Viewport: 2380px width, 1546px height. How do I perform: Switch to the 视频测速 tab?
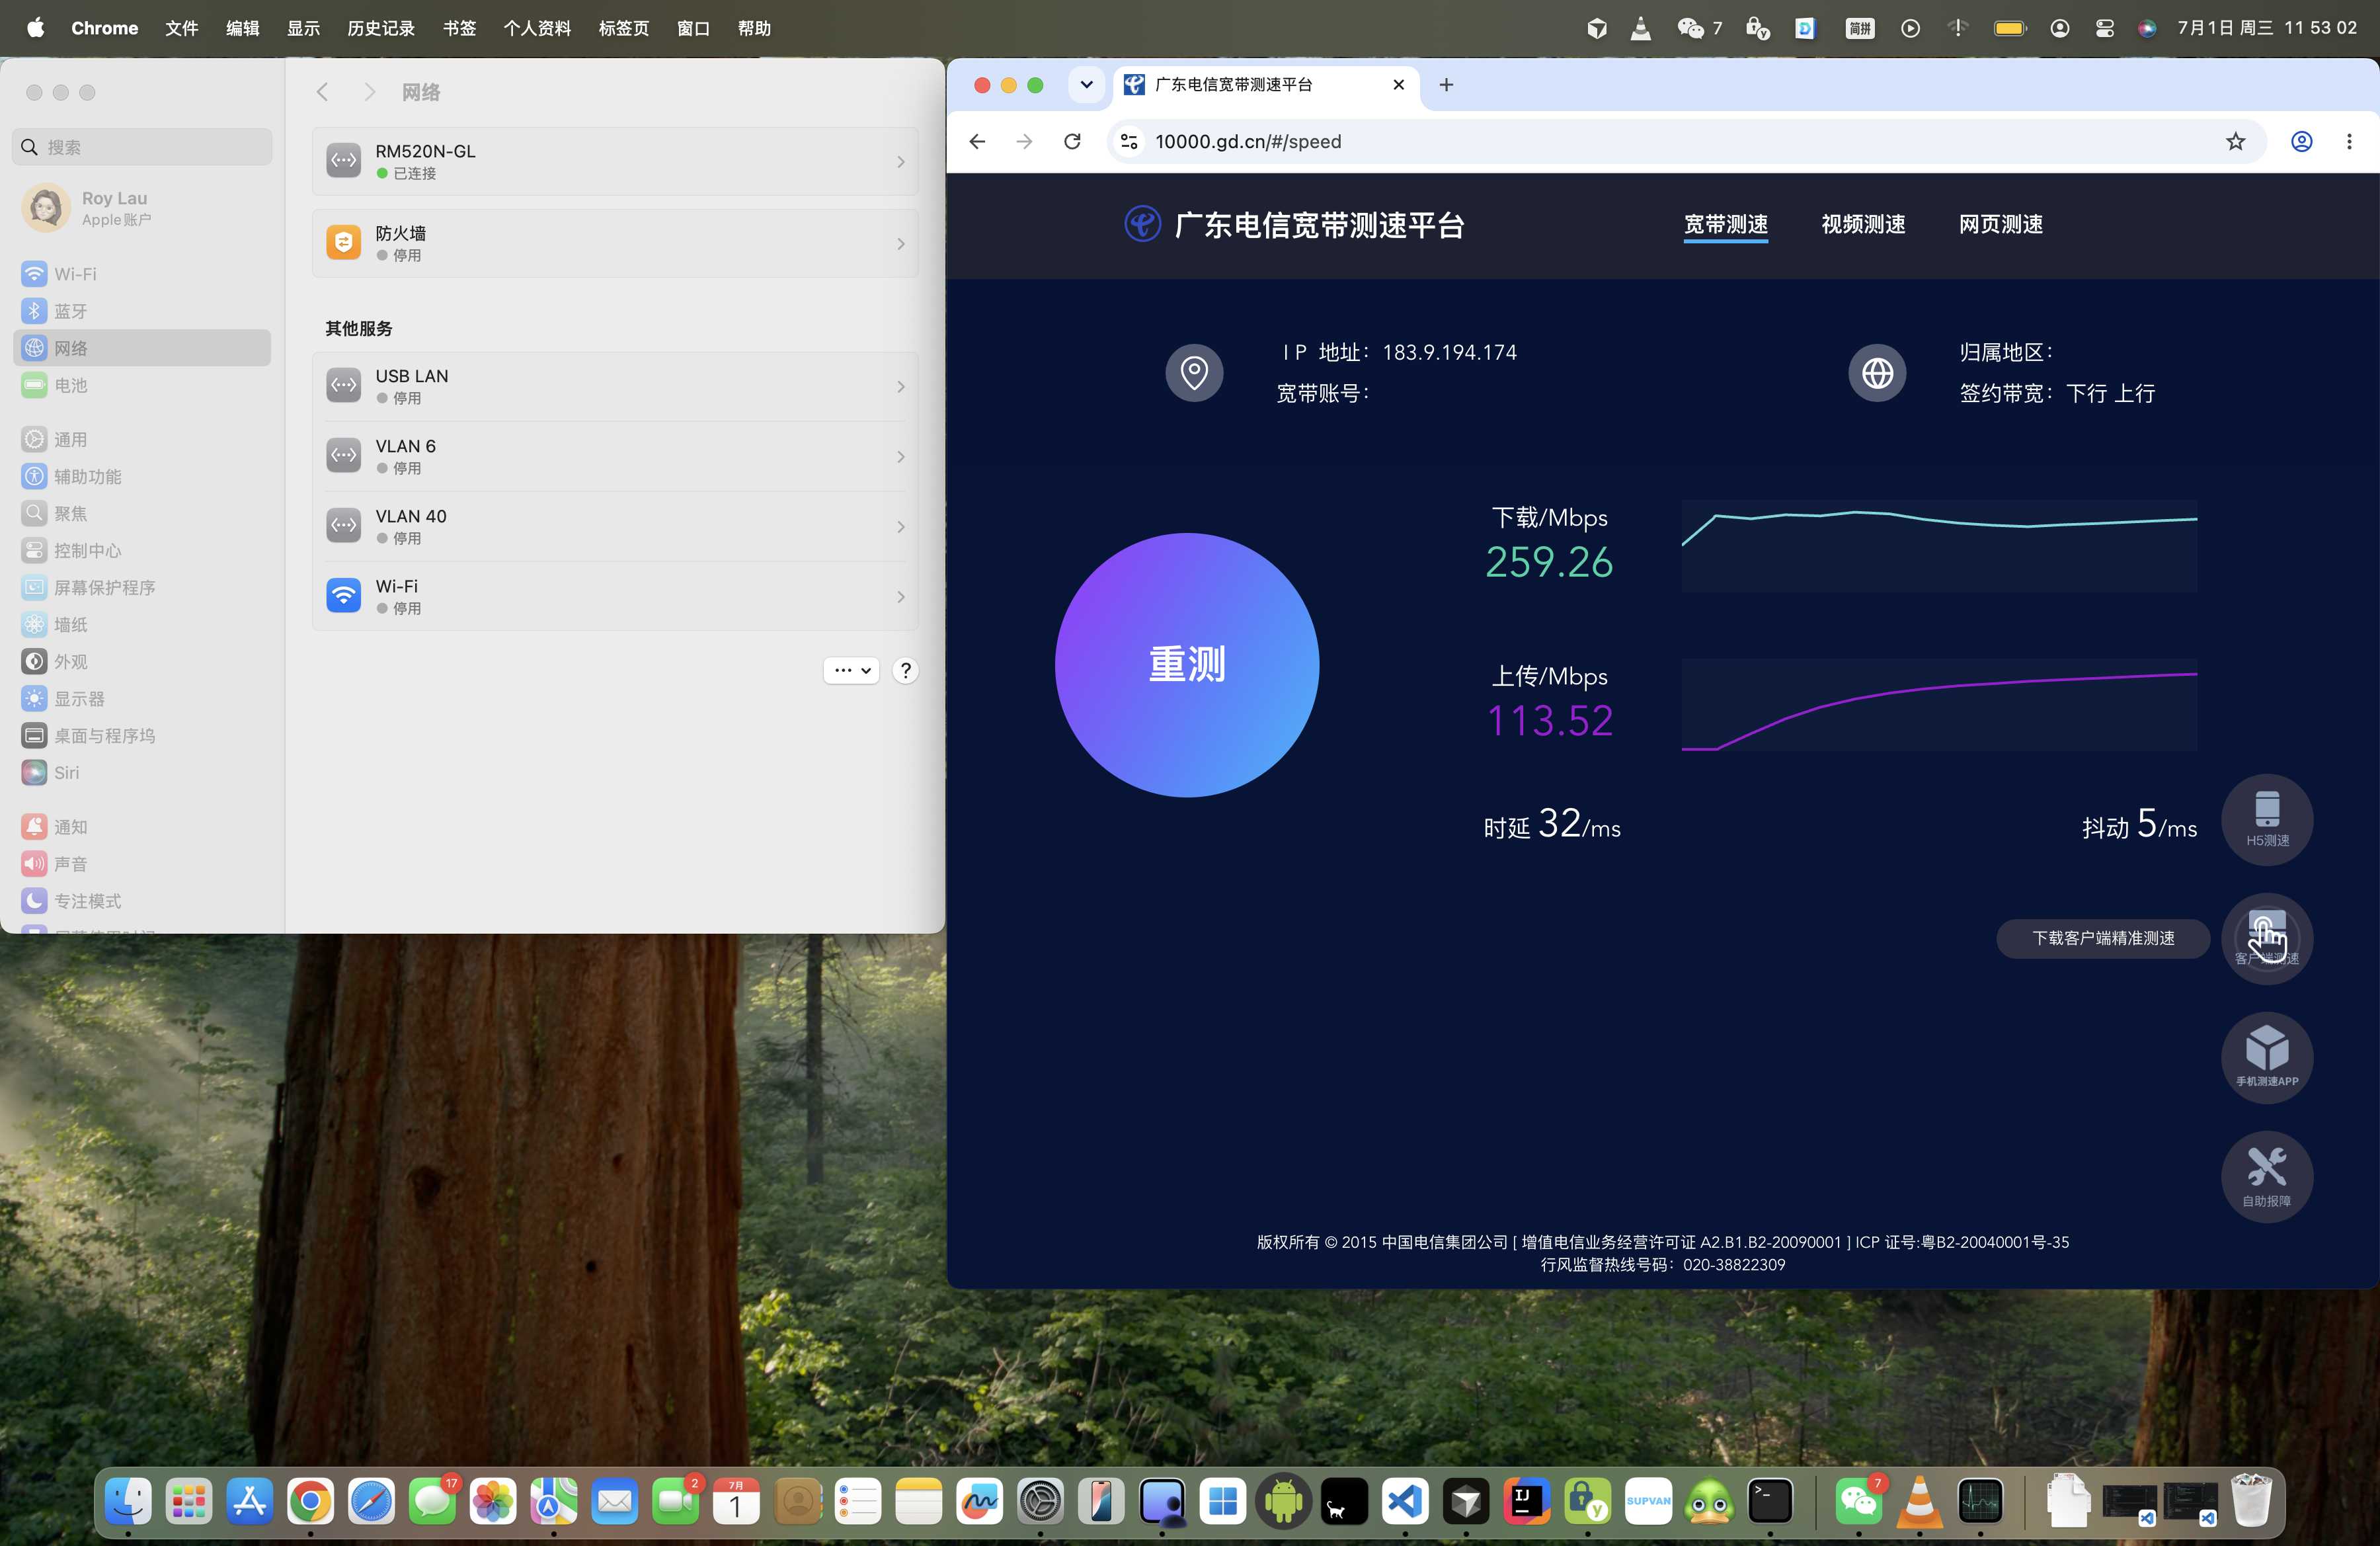point(1863,224)
